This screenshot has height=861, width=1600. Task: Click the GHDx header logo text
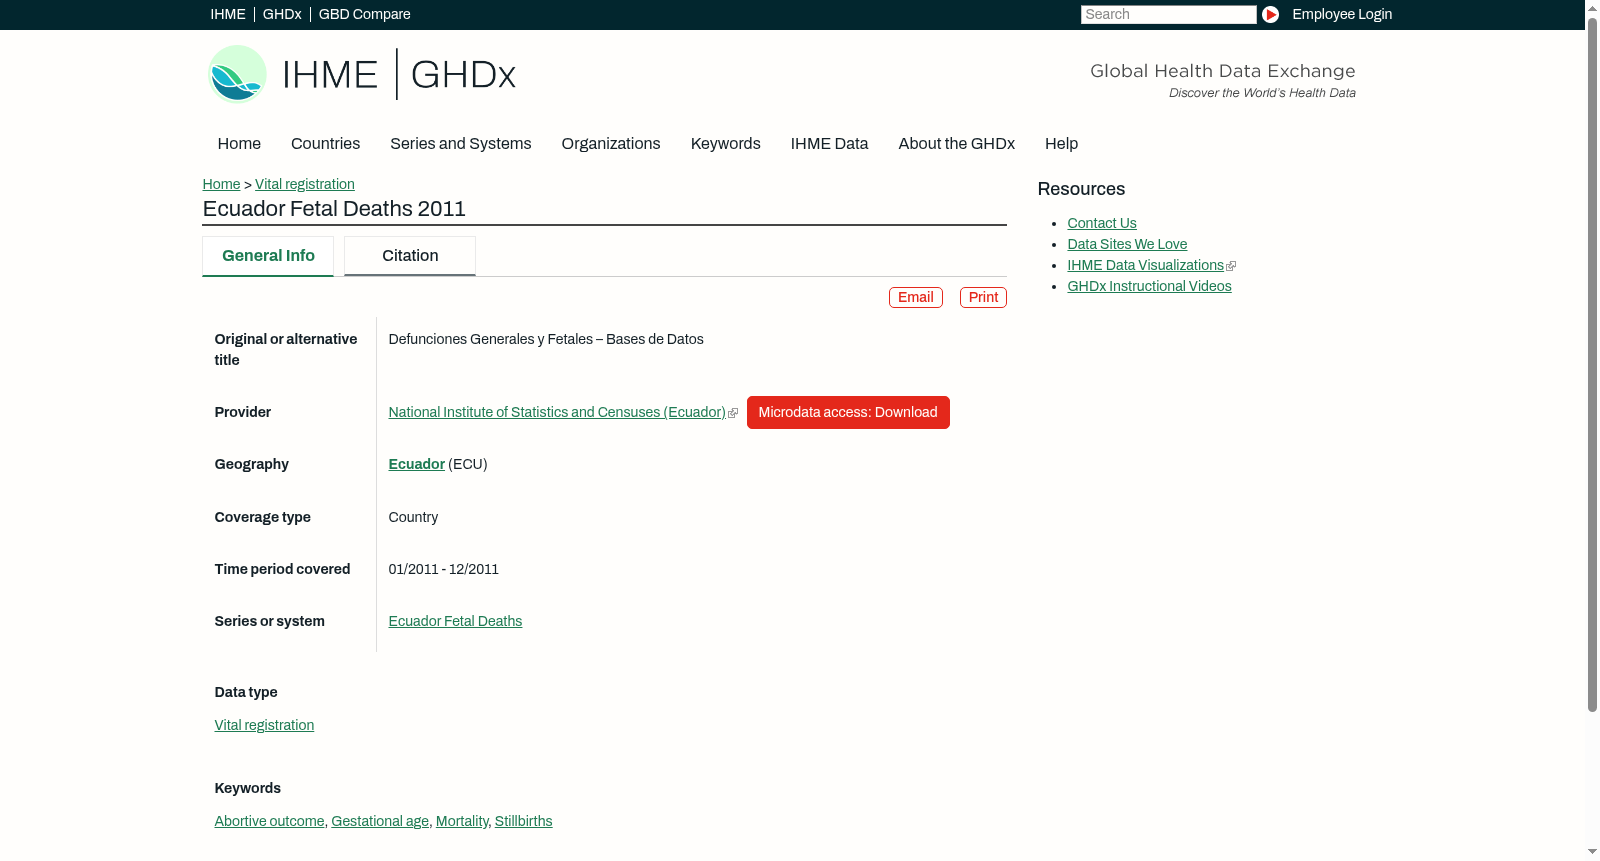pyautogui.click(x=463, y=75)
